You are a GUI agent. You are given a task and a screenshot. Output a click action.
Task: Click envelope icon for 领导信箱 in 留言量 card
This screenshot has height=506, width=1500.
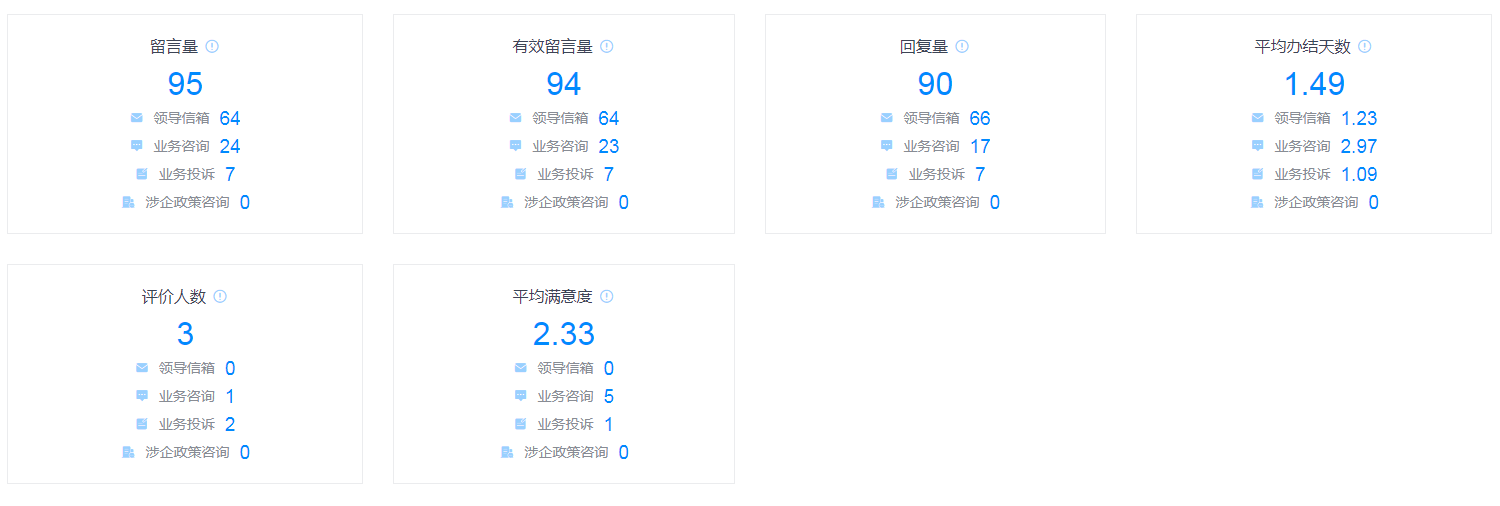pyautogui.click(x=137, y=118)
